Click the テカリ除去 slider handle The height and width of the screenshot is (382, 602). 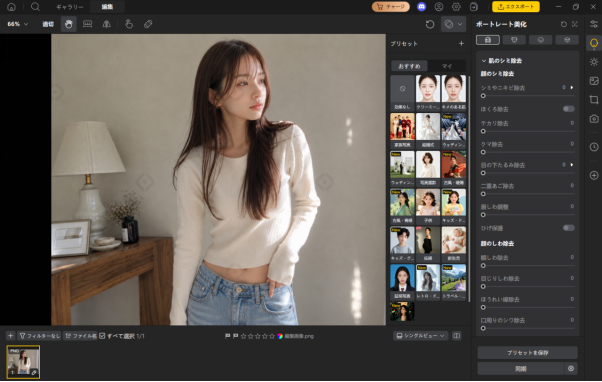pyautogui.click(x=483, y=131)
